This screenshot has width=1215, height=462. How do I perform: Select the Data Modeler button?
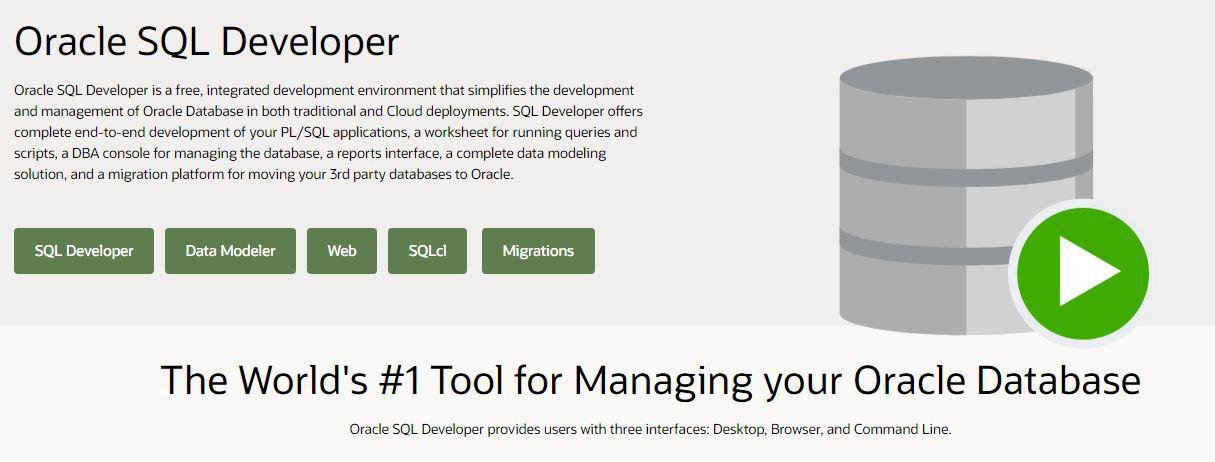230,251
